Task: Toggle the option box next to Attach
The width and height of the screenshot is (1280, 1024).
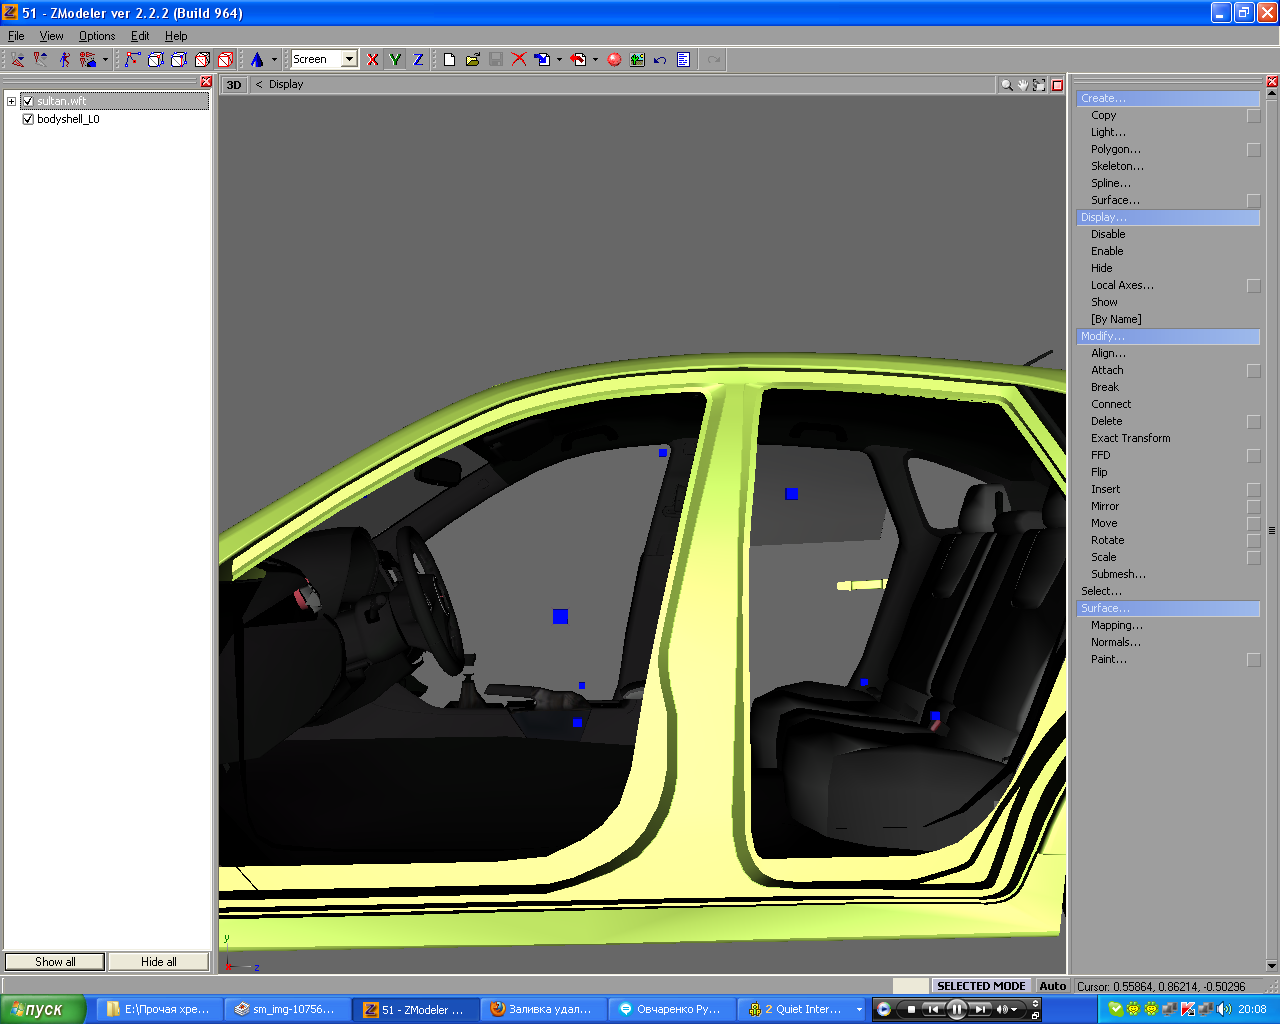Action: click(1253, 371)
